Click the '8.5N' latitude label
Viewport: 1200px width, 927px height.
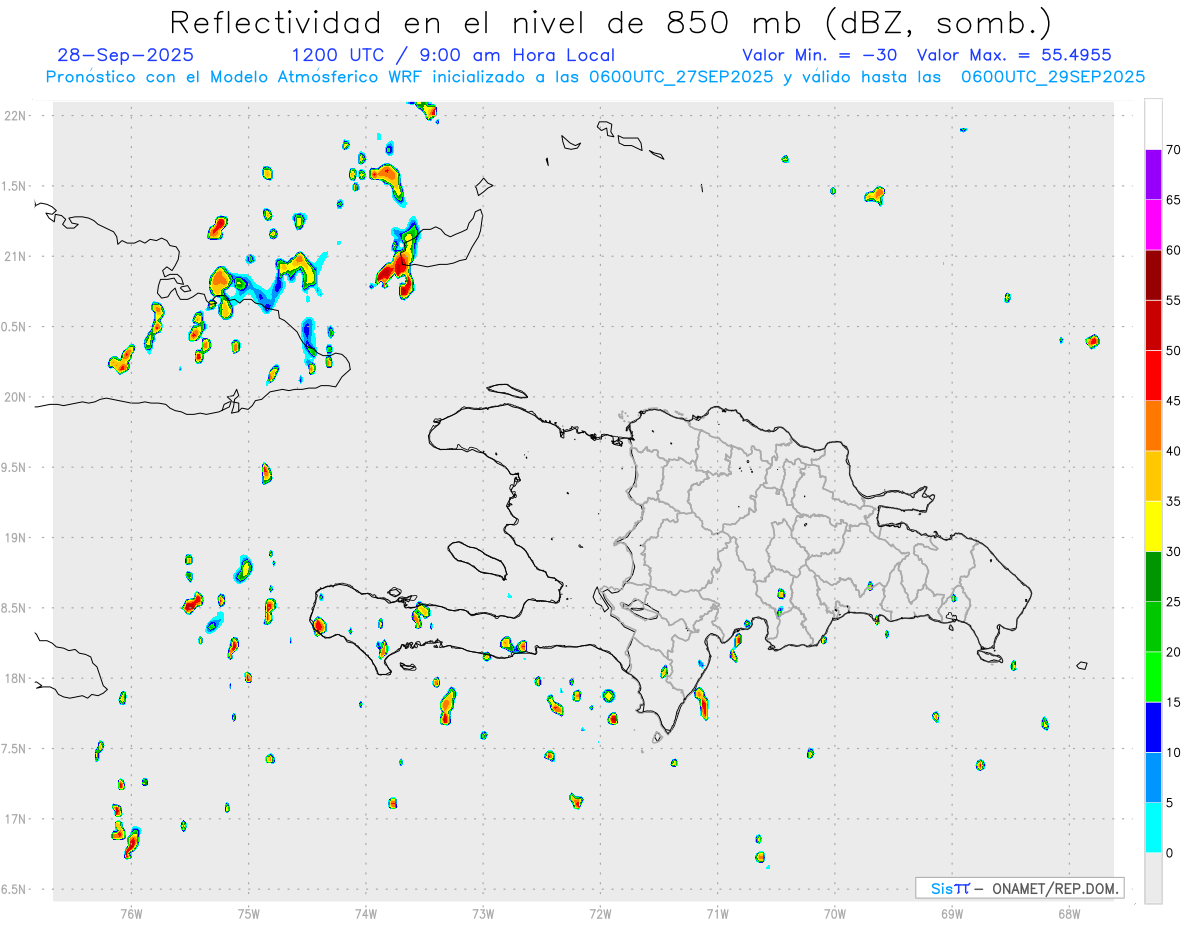(15, 608)
